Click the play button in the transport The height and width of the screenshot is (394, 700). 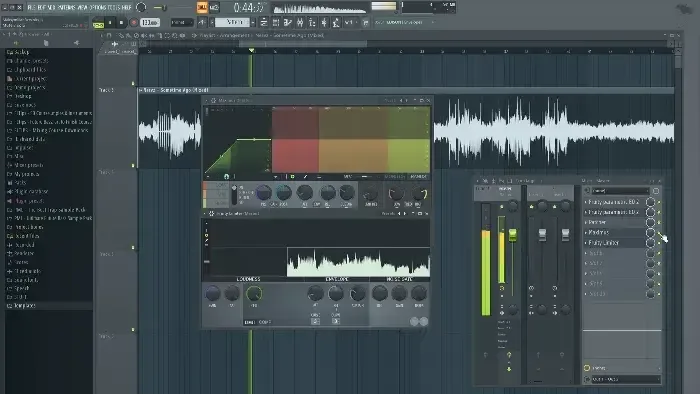click(x=110, y=22)
